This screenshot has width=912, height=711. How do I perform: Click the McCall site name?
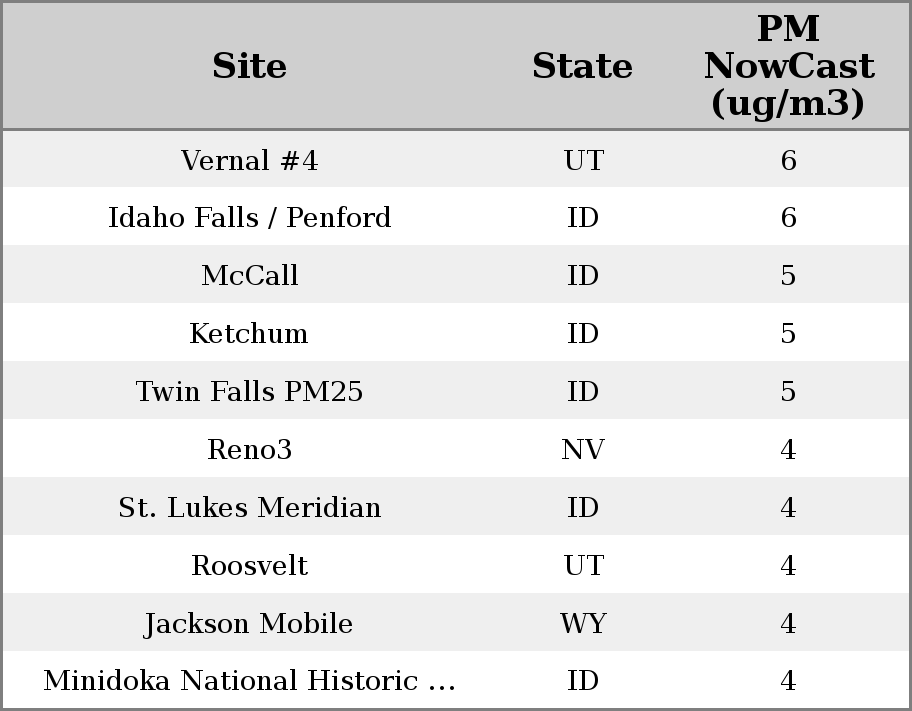pyautogui.click(x=249, y=276)
